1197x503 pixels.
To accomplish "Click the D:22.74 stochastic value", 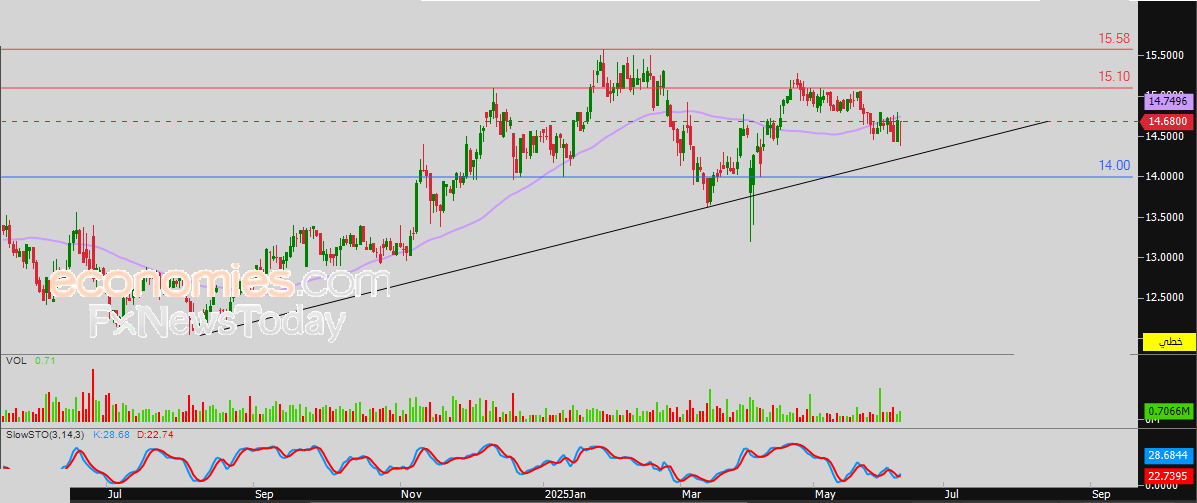I will click(153, 434).
